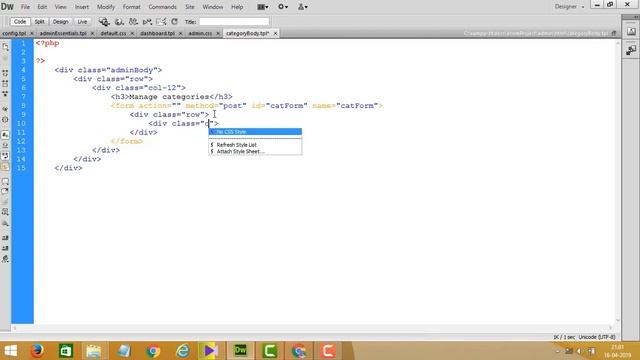The width and height of the screenshot is (640, 360).
Task: Open the View menu
Action: tap(60, 7)
